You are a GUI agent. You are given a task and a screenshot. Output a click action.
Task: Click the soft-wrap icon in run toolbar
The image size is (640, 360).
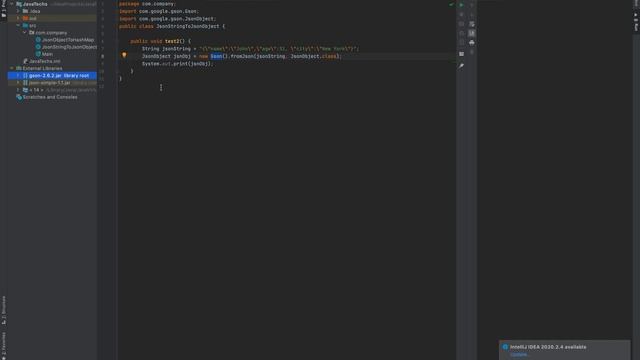[472, 24]
